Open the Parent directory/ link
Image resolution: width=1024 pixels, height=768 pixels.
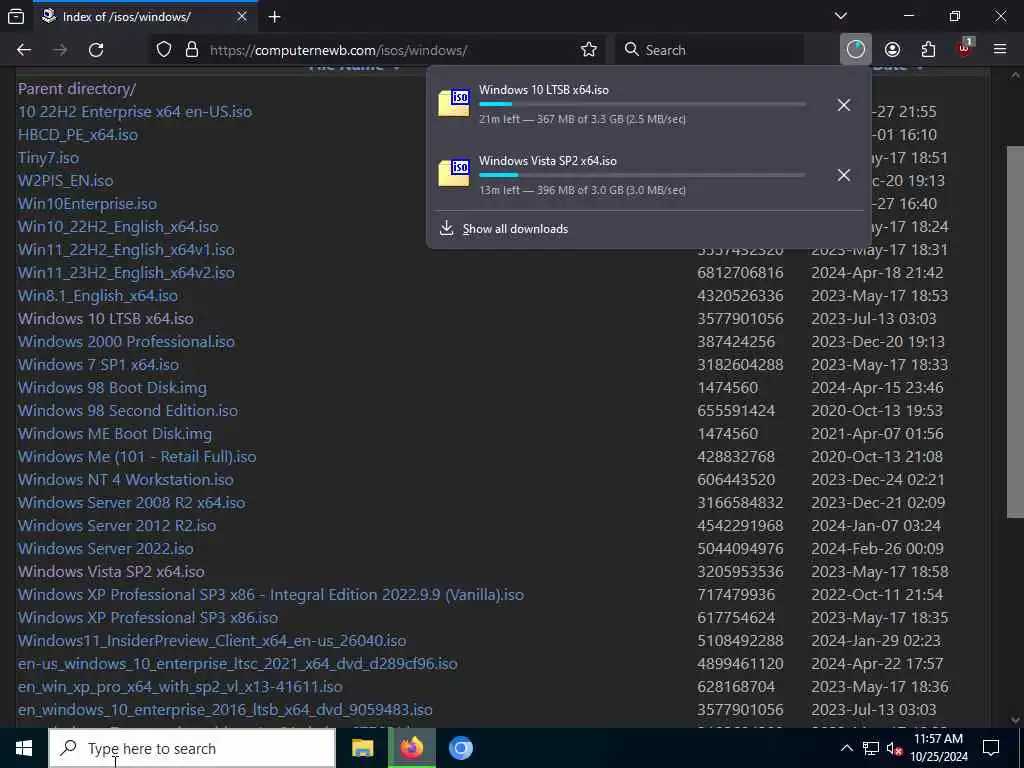click(77, 88)
